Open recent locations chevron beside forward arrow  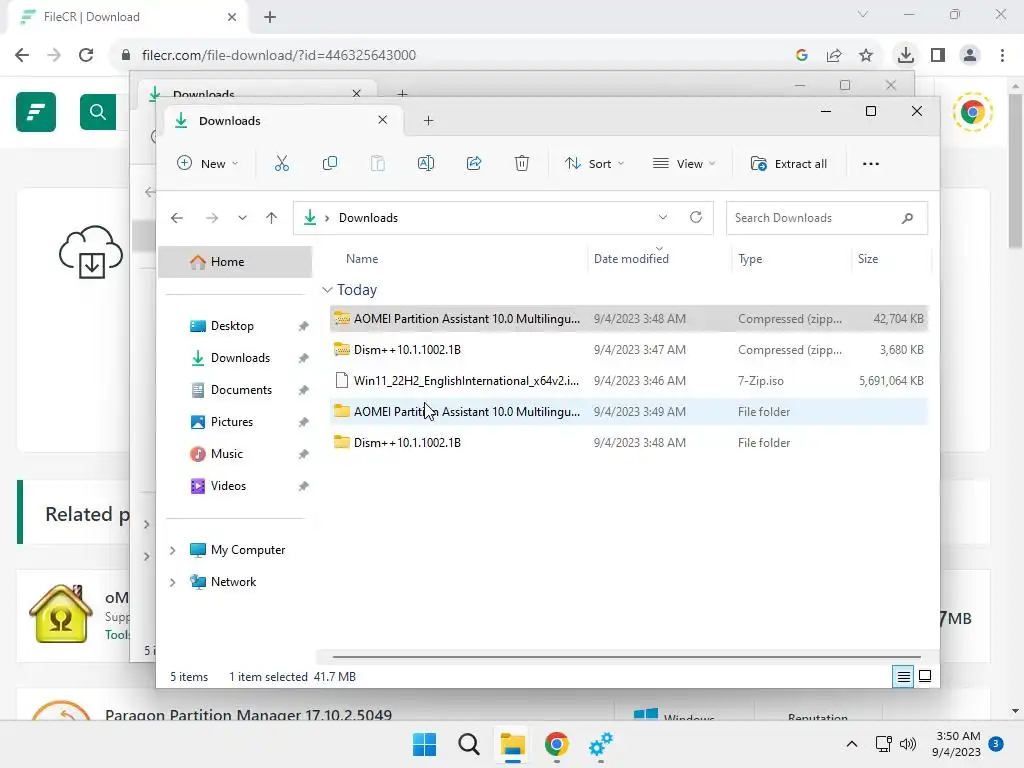(242, 218)
